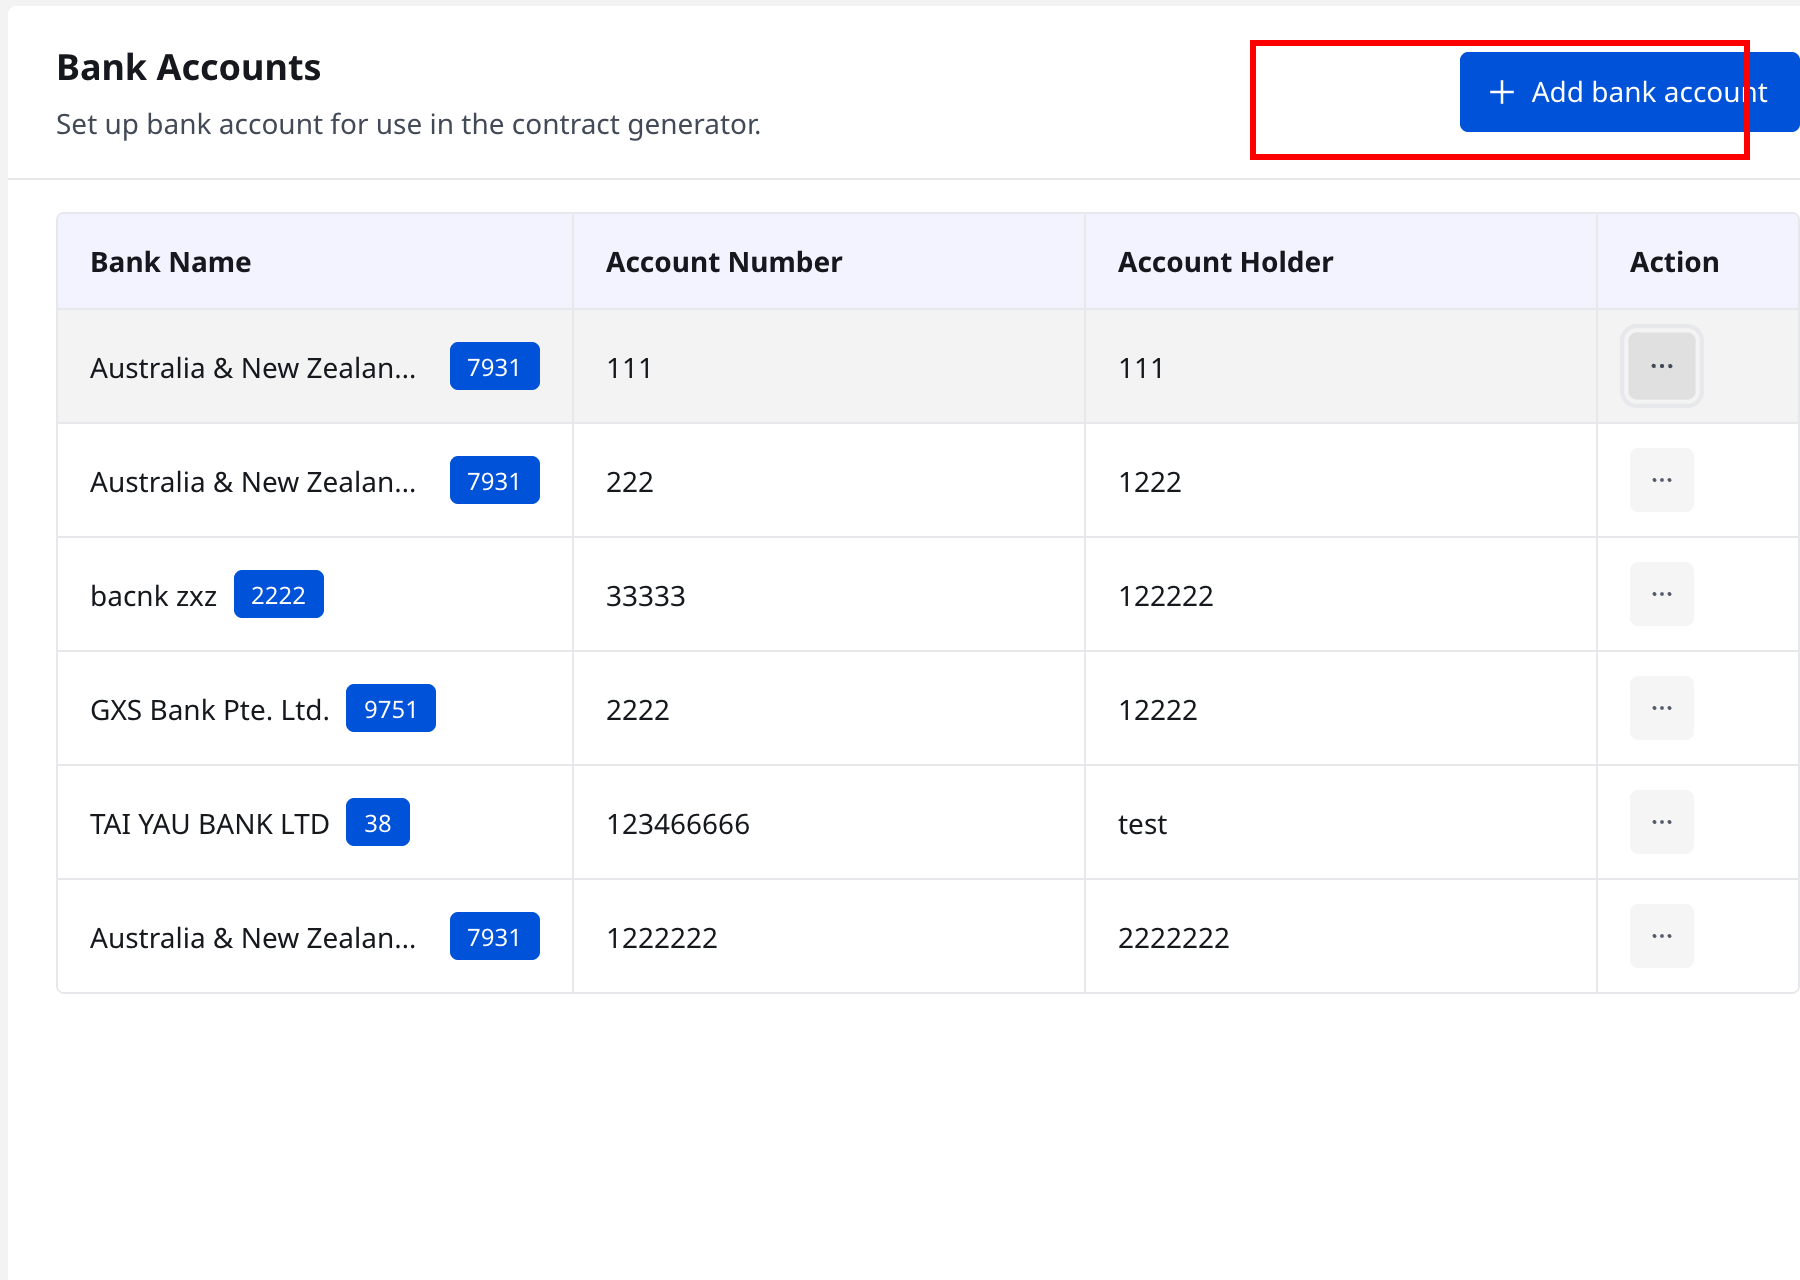
Task: Open actions menu for account number 1222222
Action: 1661,936
